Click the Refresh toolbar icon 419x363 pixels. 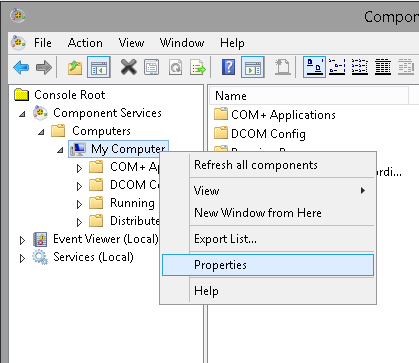click(x=175, y=67)
